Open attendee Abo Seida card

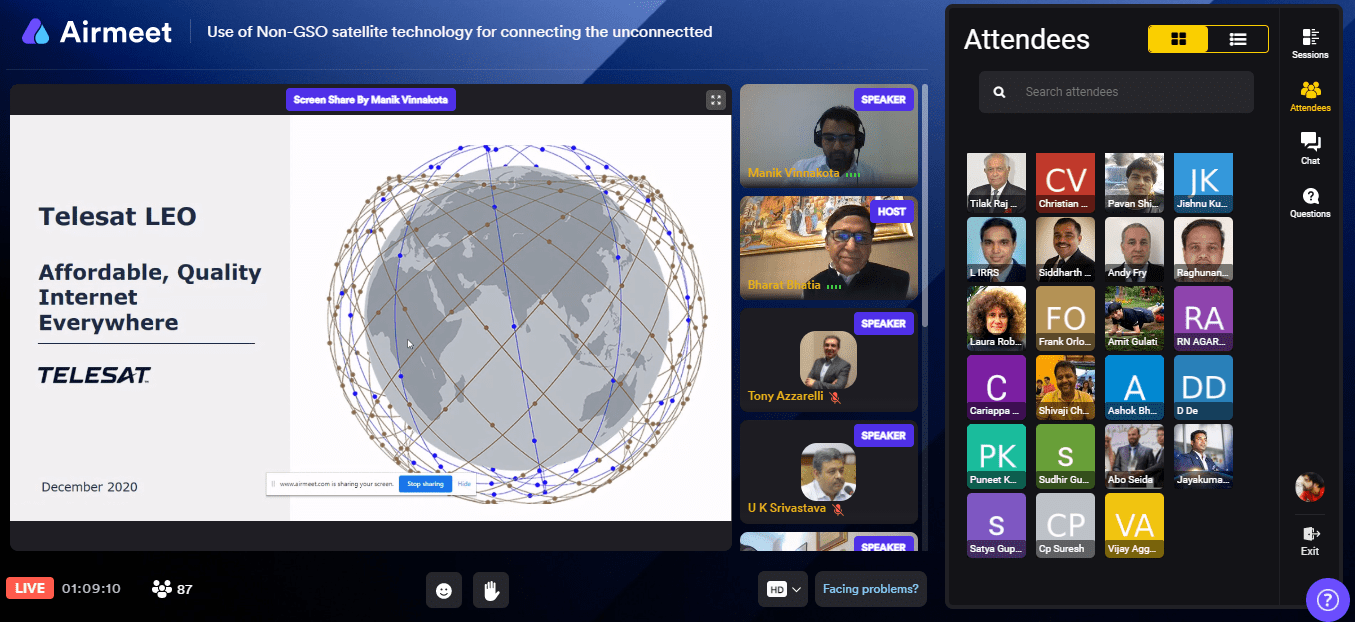point(1134,456)
